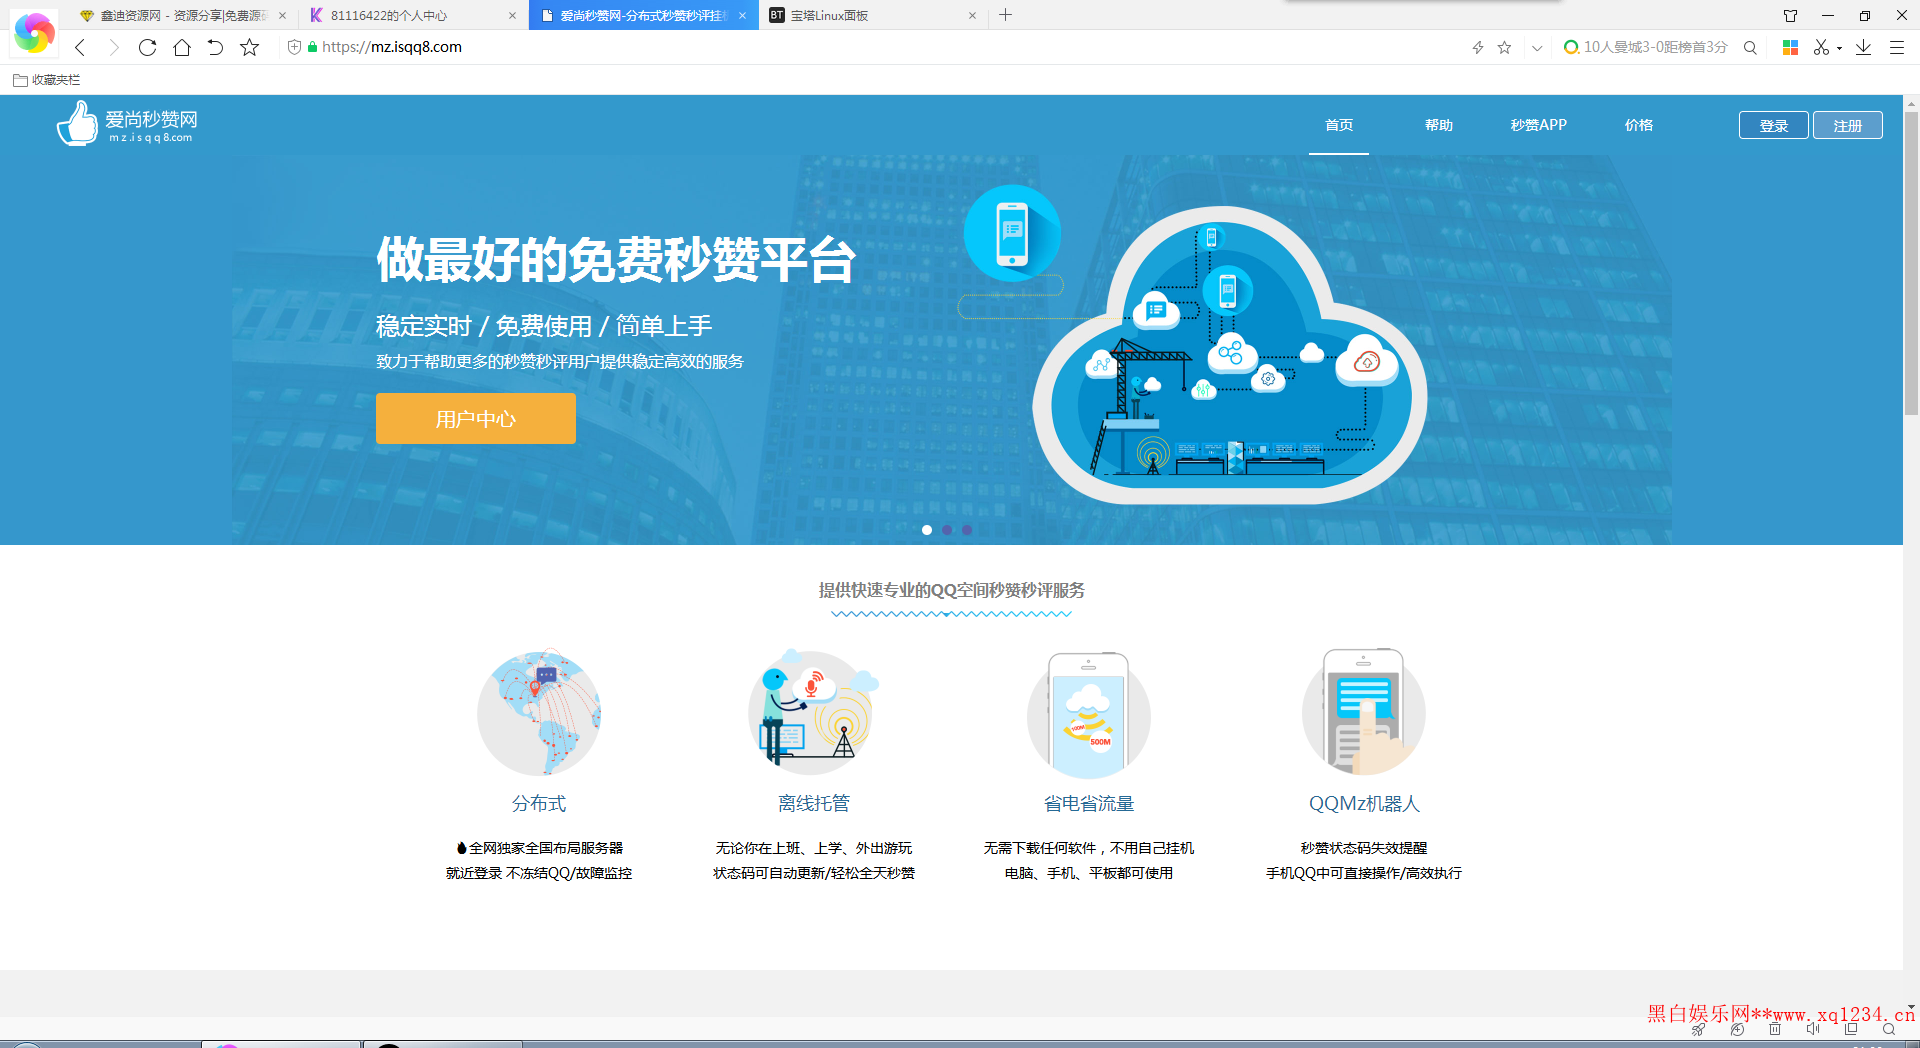The image size is (1920, 1048).
Task: Reload the current page
Action: (x=147, y=47)
